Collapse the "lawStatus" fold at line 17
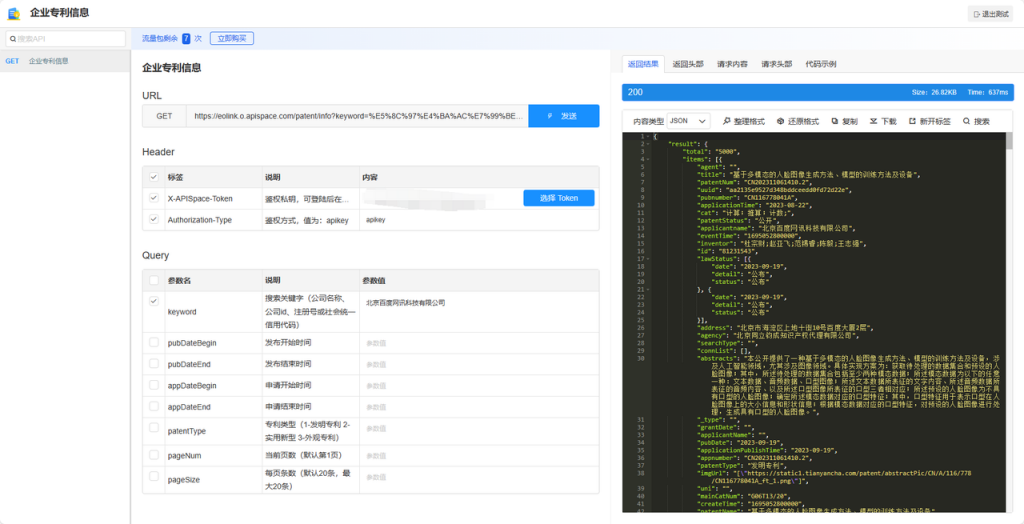Image resolution: width=1024 pixels, height=524 pixels. click(647, 259)
